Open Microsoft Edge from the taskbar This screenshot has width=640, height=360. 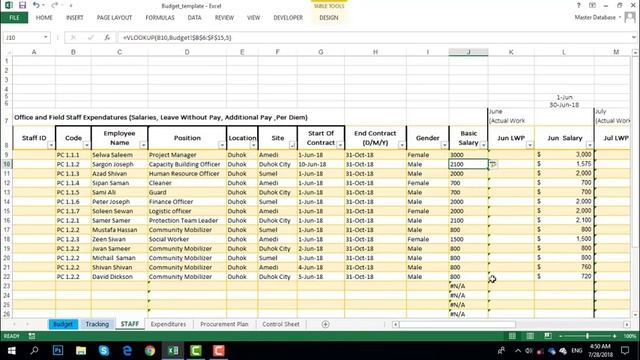(x=127, y=351)
